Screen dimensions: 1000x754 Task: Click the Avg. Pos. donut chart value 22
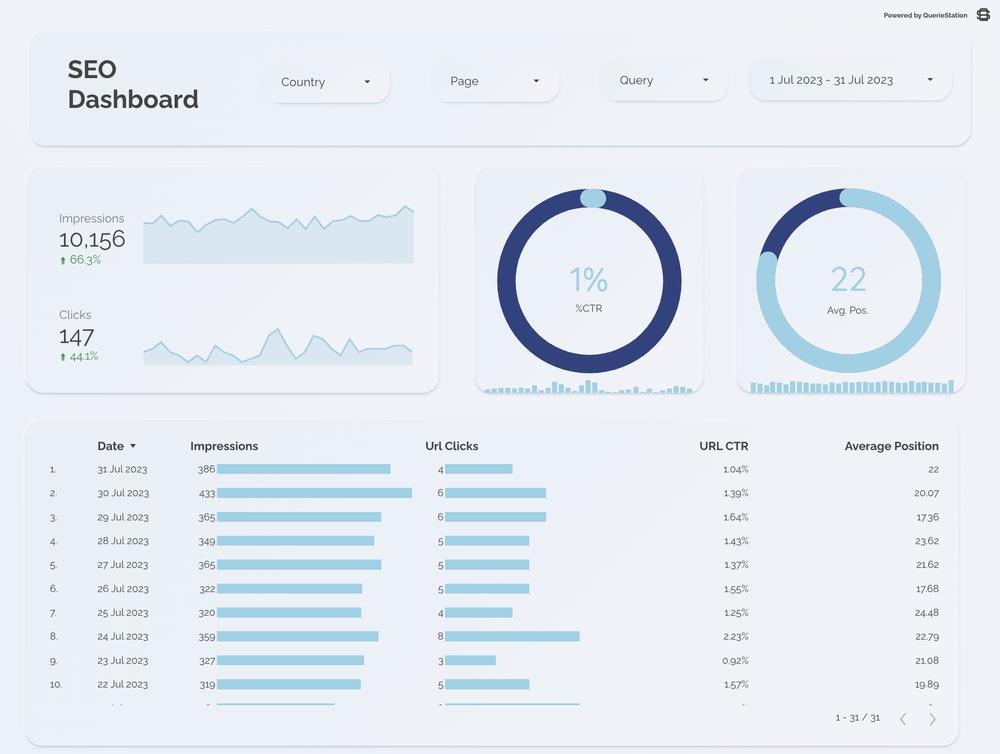848,279
